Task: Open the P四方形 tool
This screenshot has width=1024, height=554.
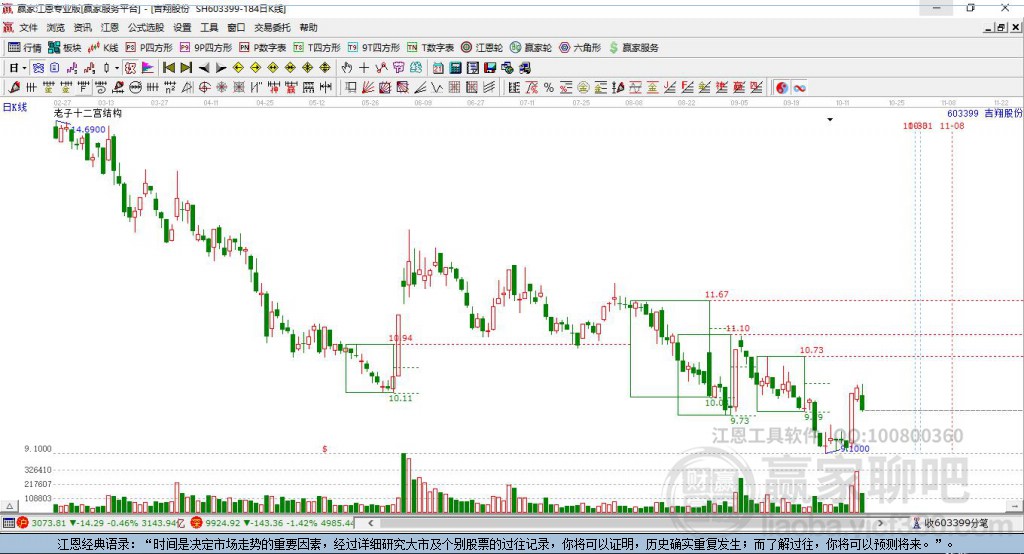Action: coord(148,48)
